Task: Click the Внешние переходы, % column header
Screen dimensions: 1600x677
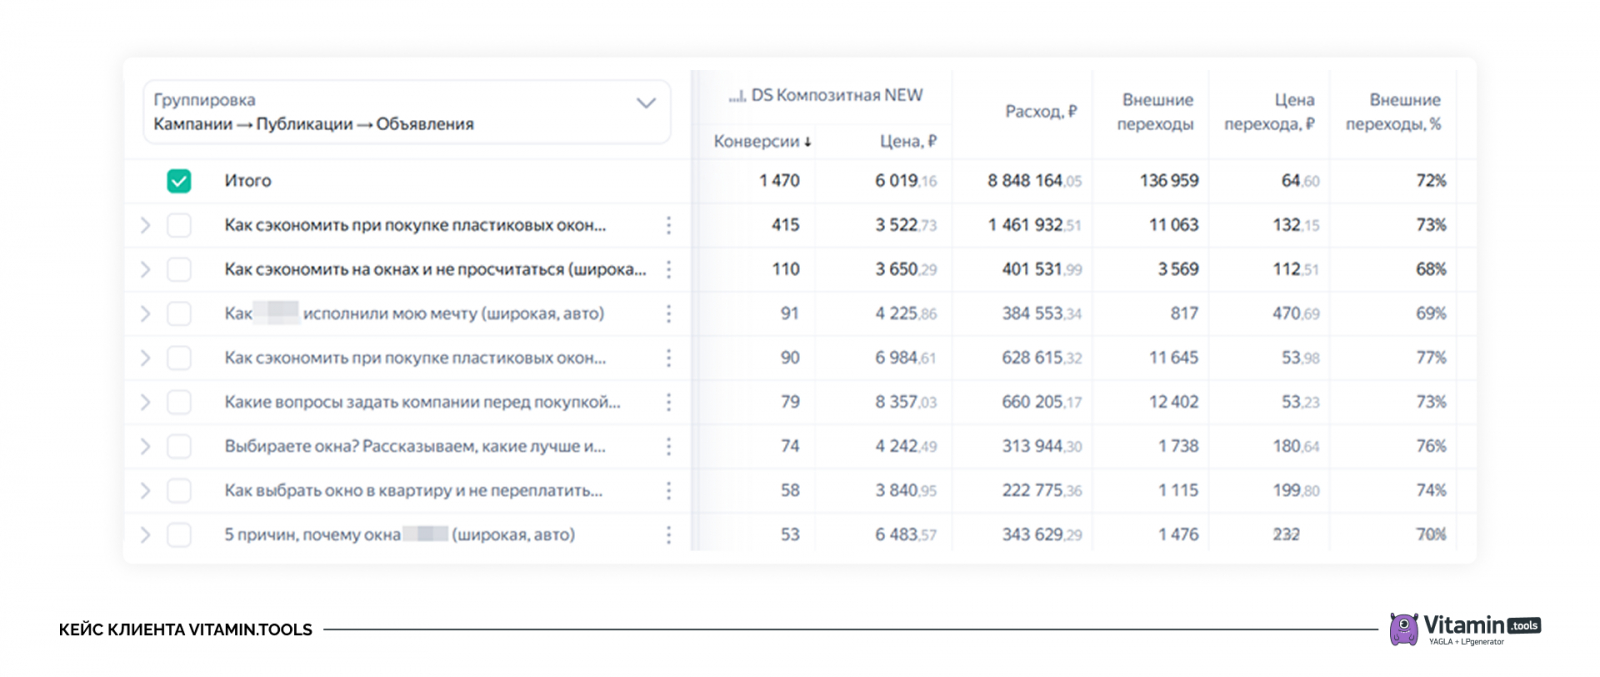Action: 1393,112
